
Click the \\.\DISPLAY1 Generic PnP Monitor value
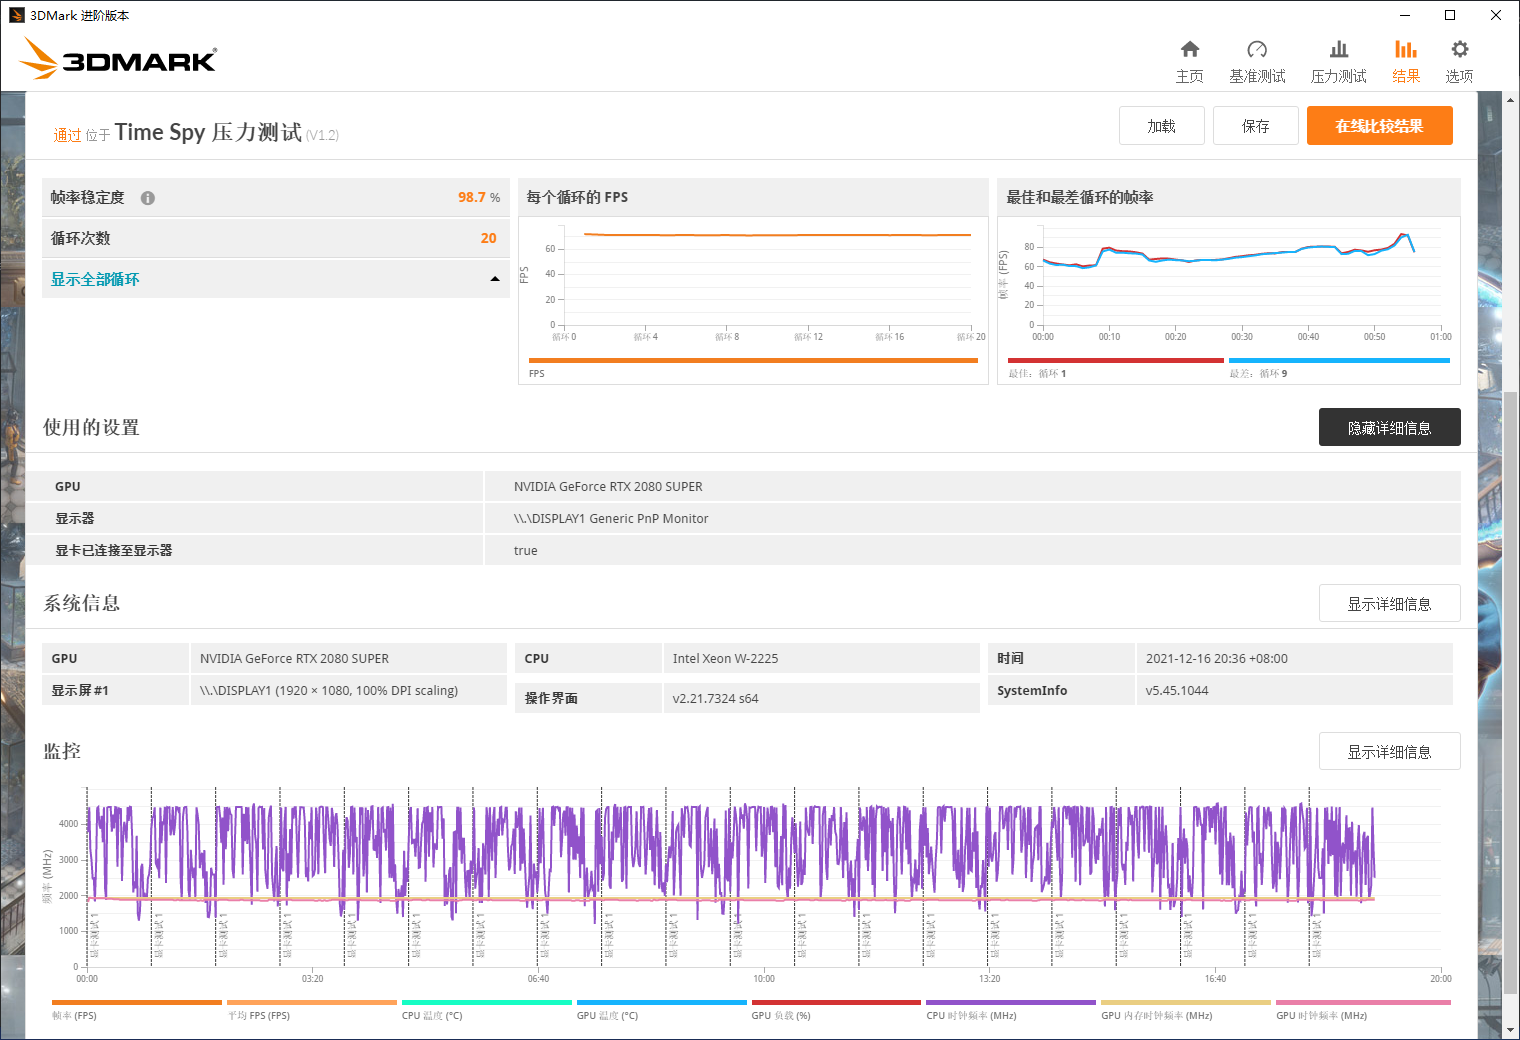pyautogui.click(x=611, y=518)
